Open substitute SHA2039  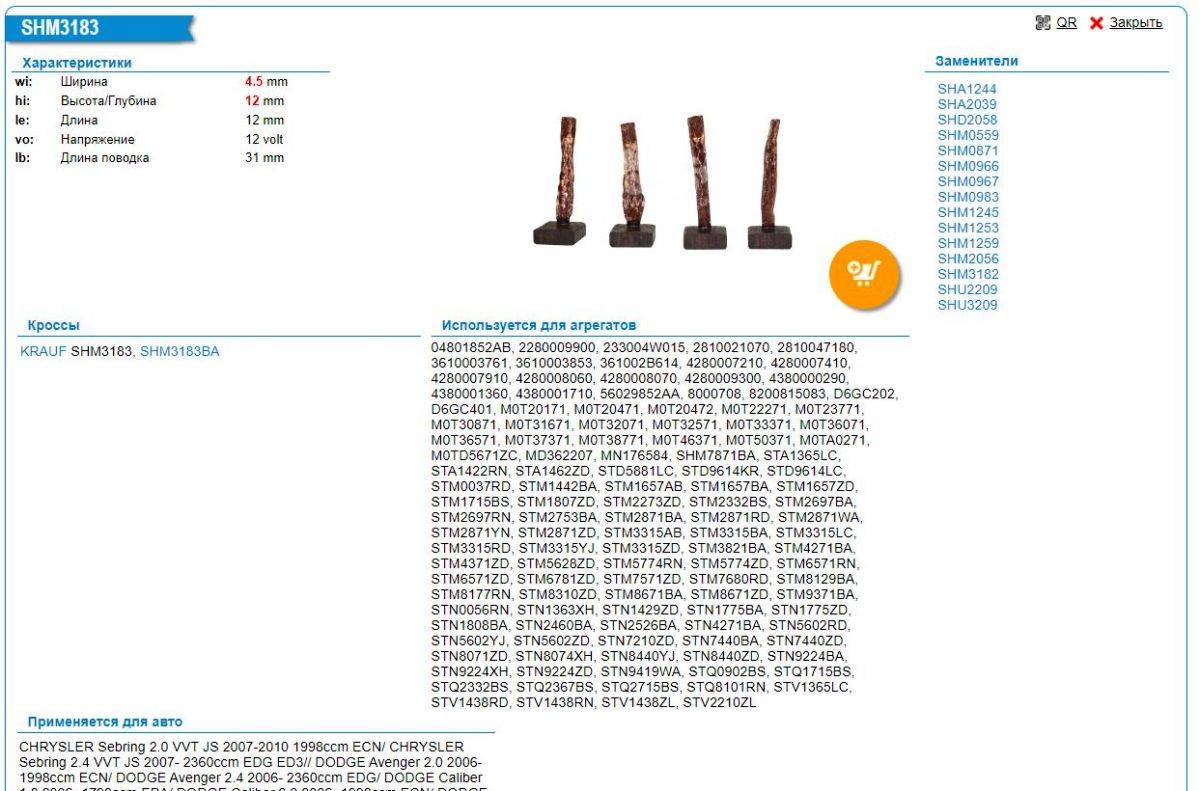(966, 104)
